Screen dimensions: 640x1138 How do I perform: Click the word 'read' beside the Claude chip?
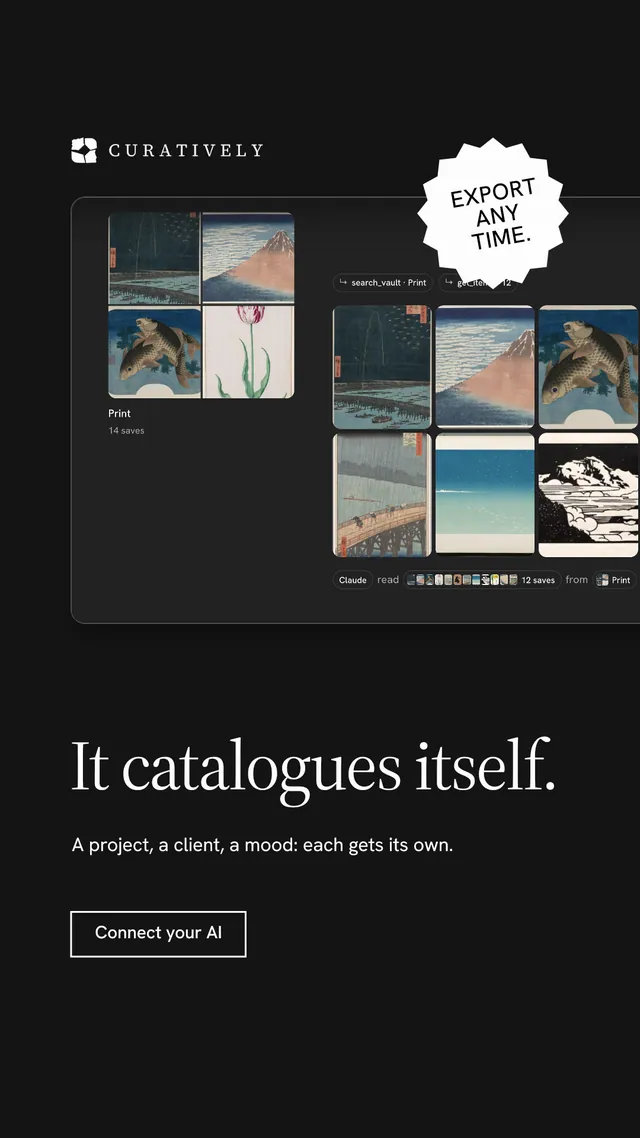[x=388, y=580]
